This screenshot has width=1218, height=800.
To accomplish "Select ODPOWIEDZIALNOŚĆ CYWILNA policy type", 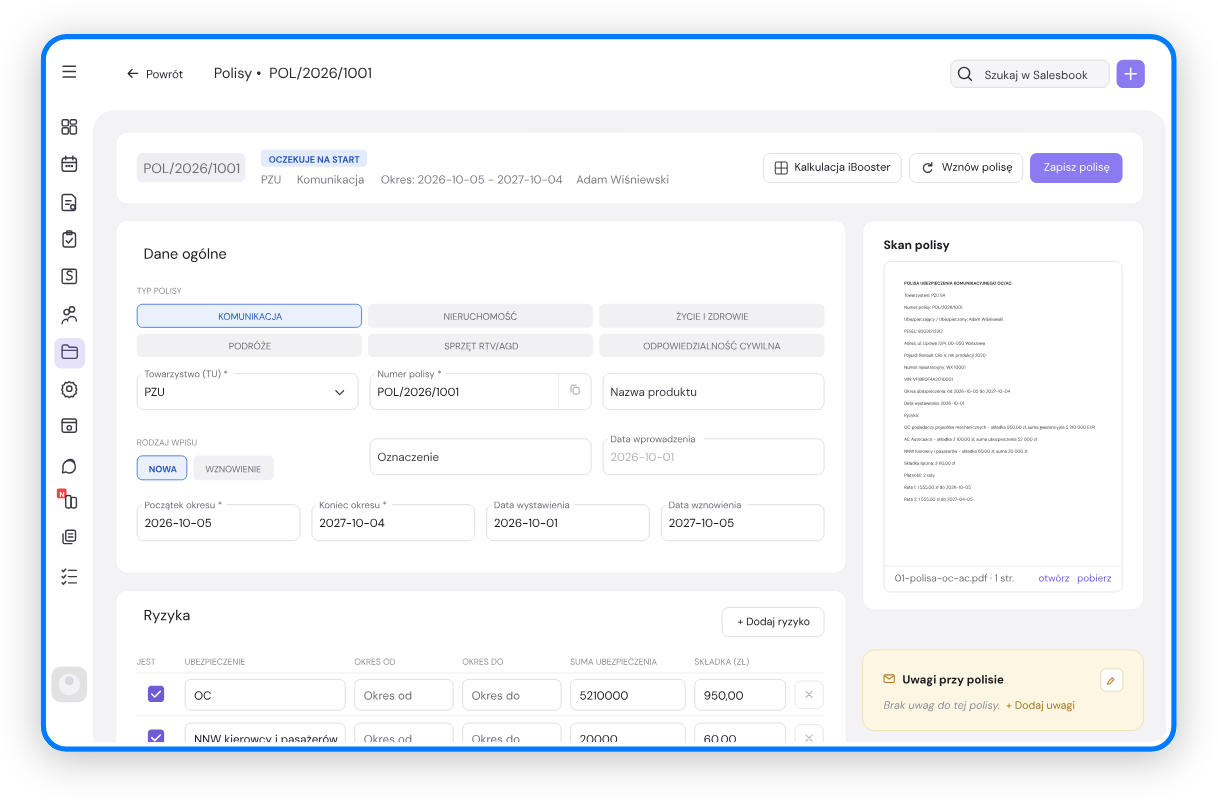I will click(712, 346).
